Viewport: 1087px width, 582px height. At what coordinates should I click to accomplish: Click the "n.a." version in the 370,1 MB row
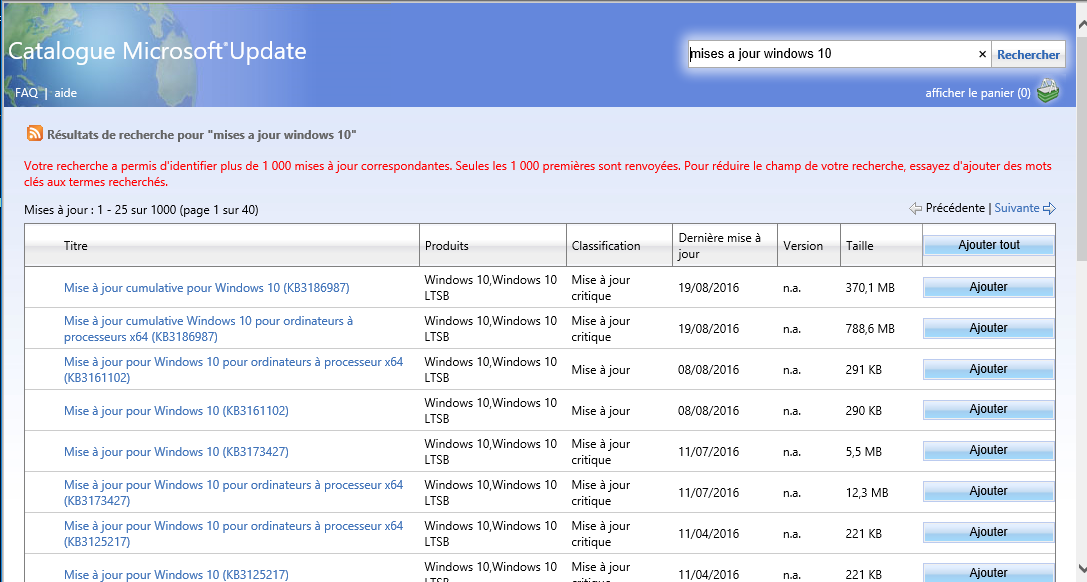pyautogui.click(x=792, y=288)
